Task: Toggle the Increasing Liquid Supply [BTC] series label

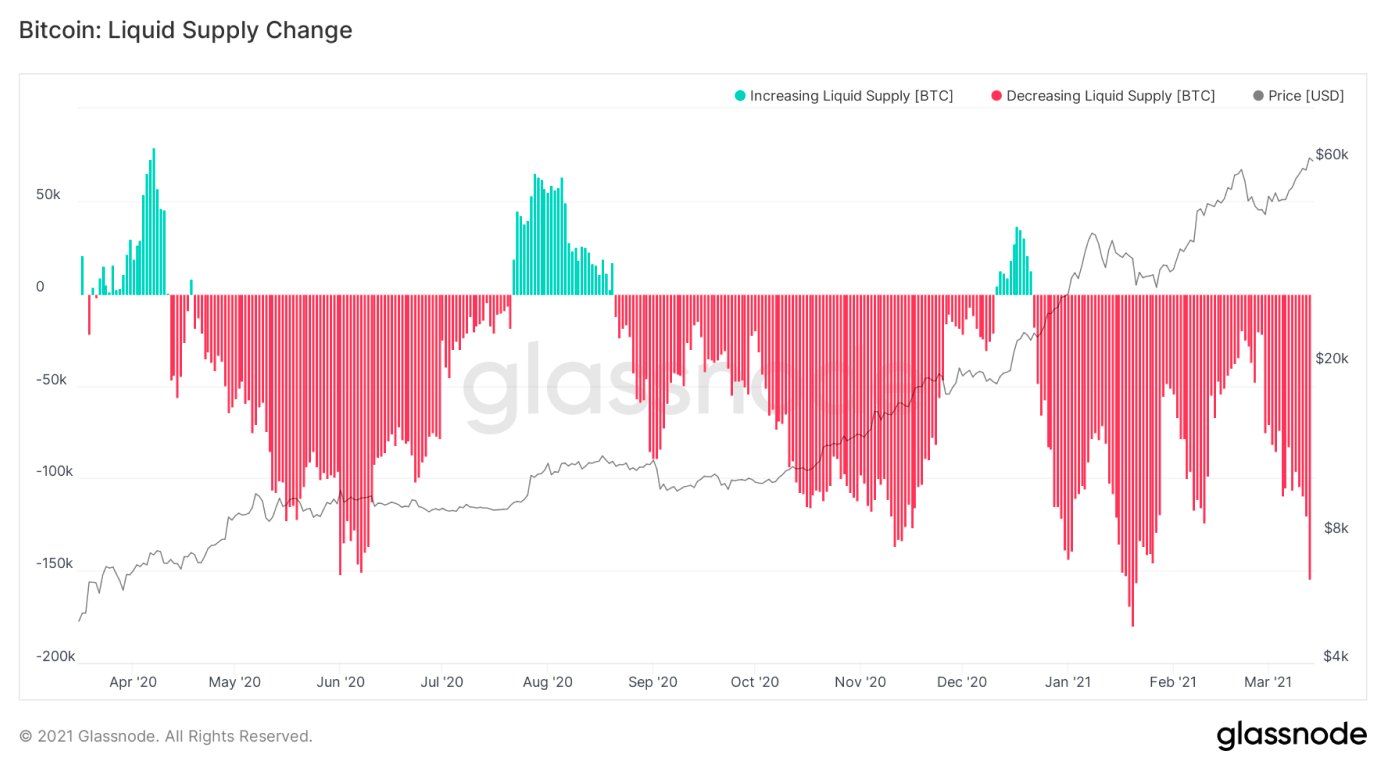Action: tap(851, 96)
